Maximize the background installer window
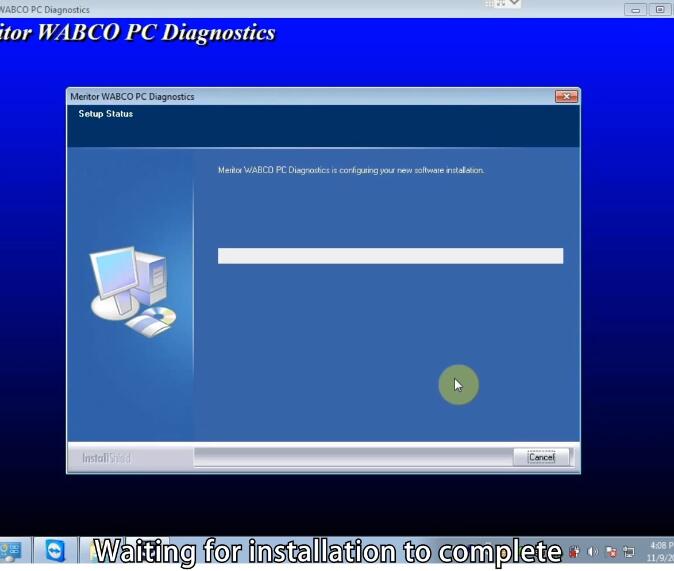674x571 pixels. tap(660, 9)
